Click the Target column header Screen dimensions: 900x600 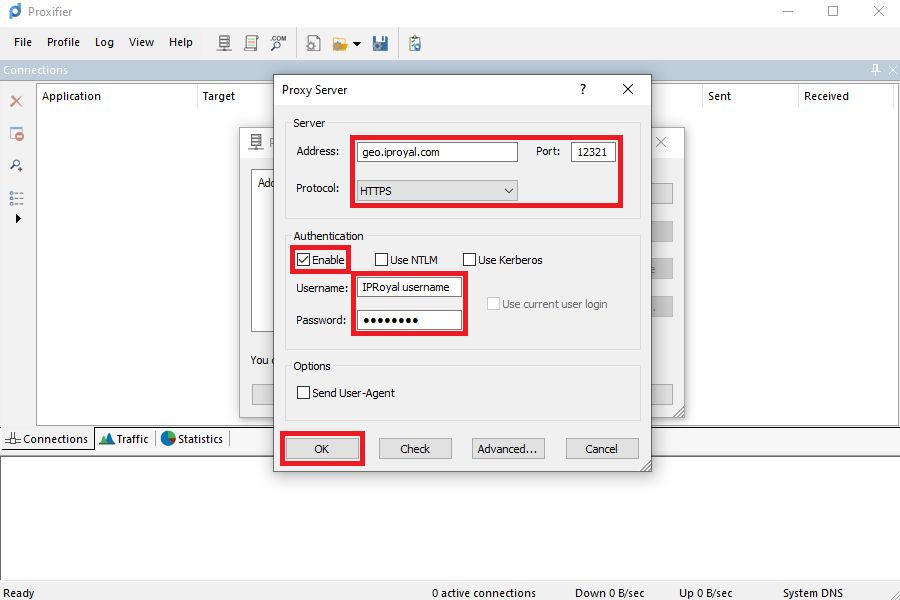coord(236,96)
